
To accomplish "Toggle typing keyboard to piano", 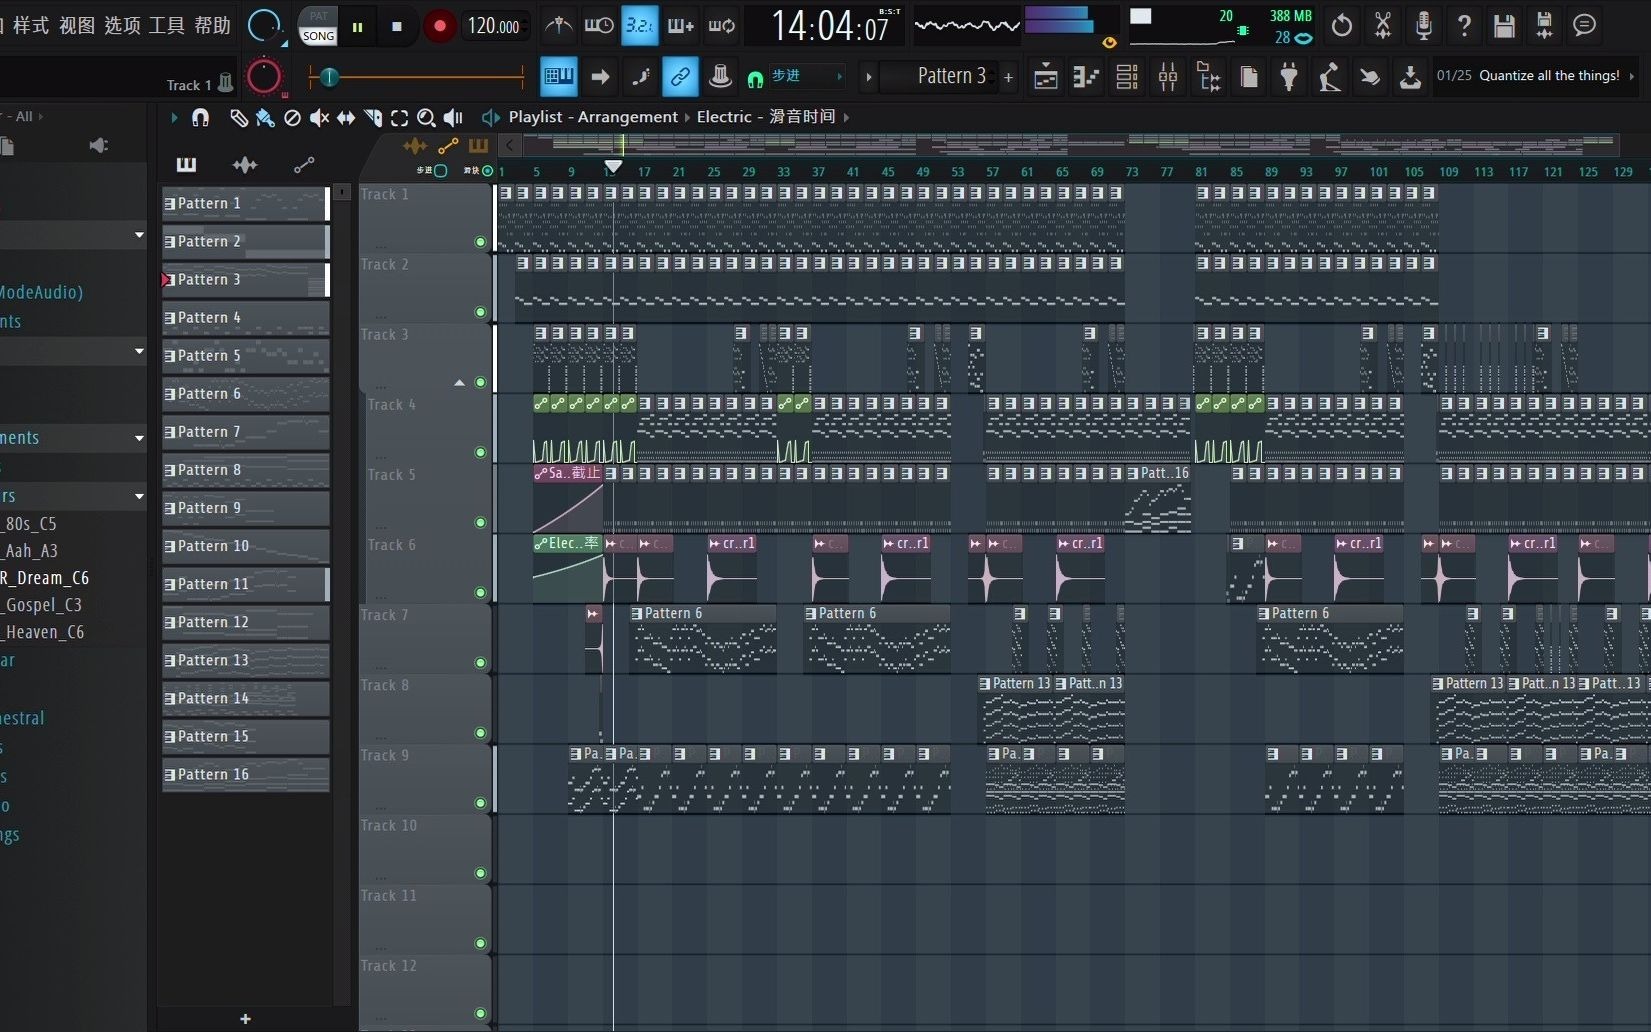I will coord(558,77).
